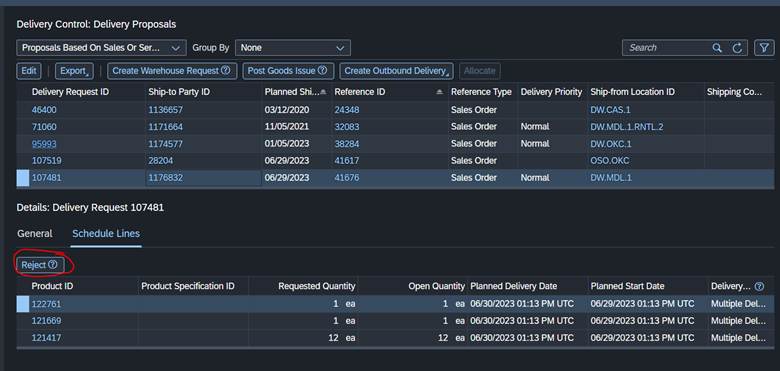Open delivery request 107519

47,161
